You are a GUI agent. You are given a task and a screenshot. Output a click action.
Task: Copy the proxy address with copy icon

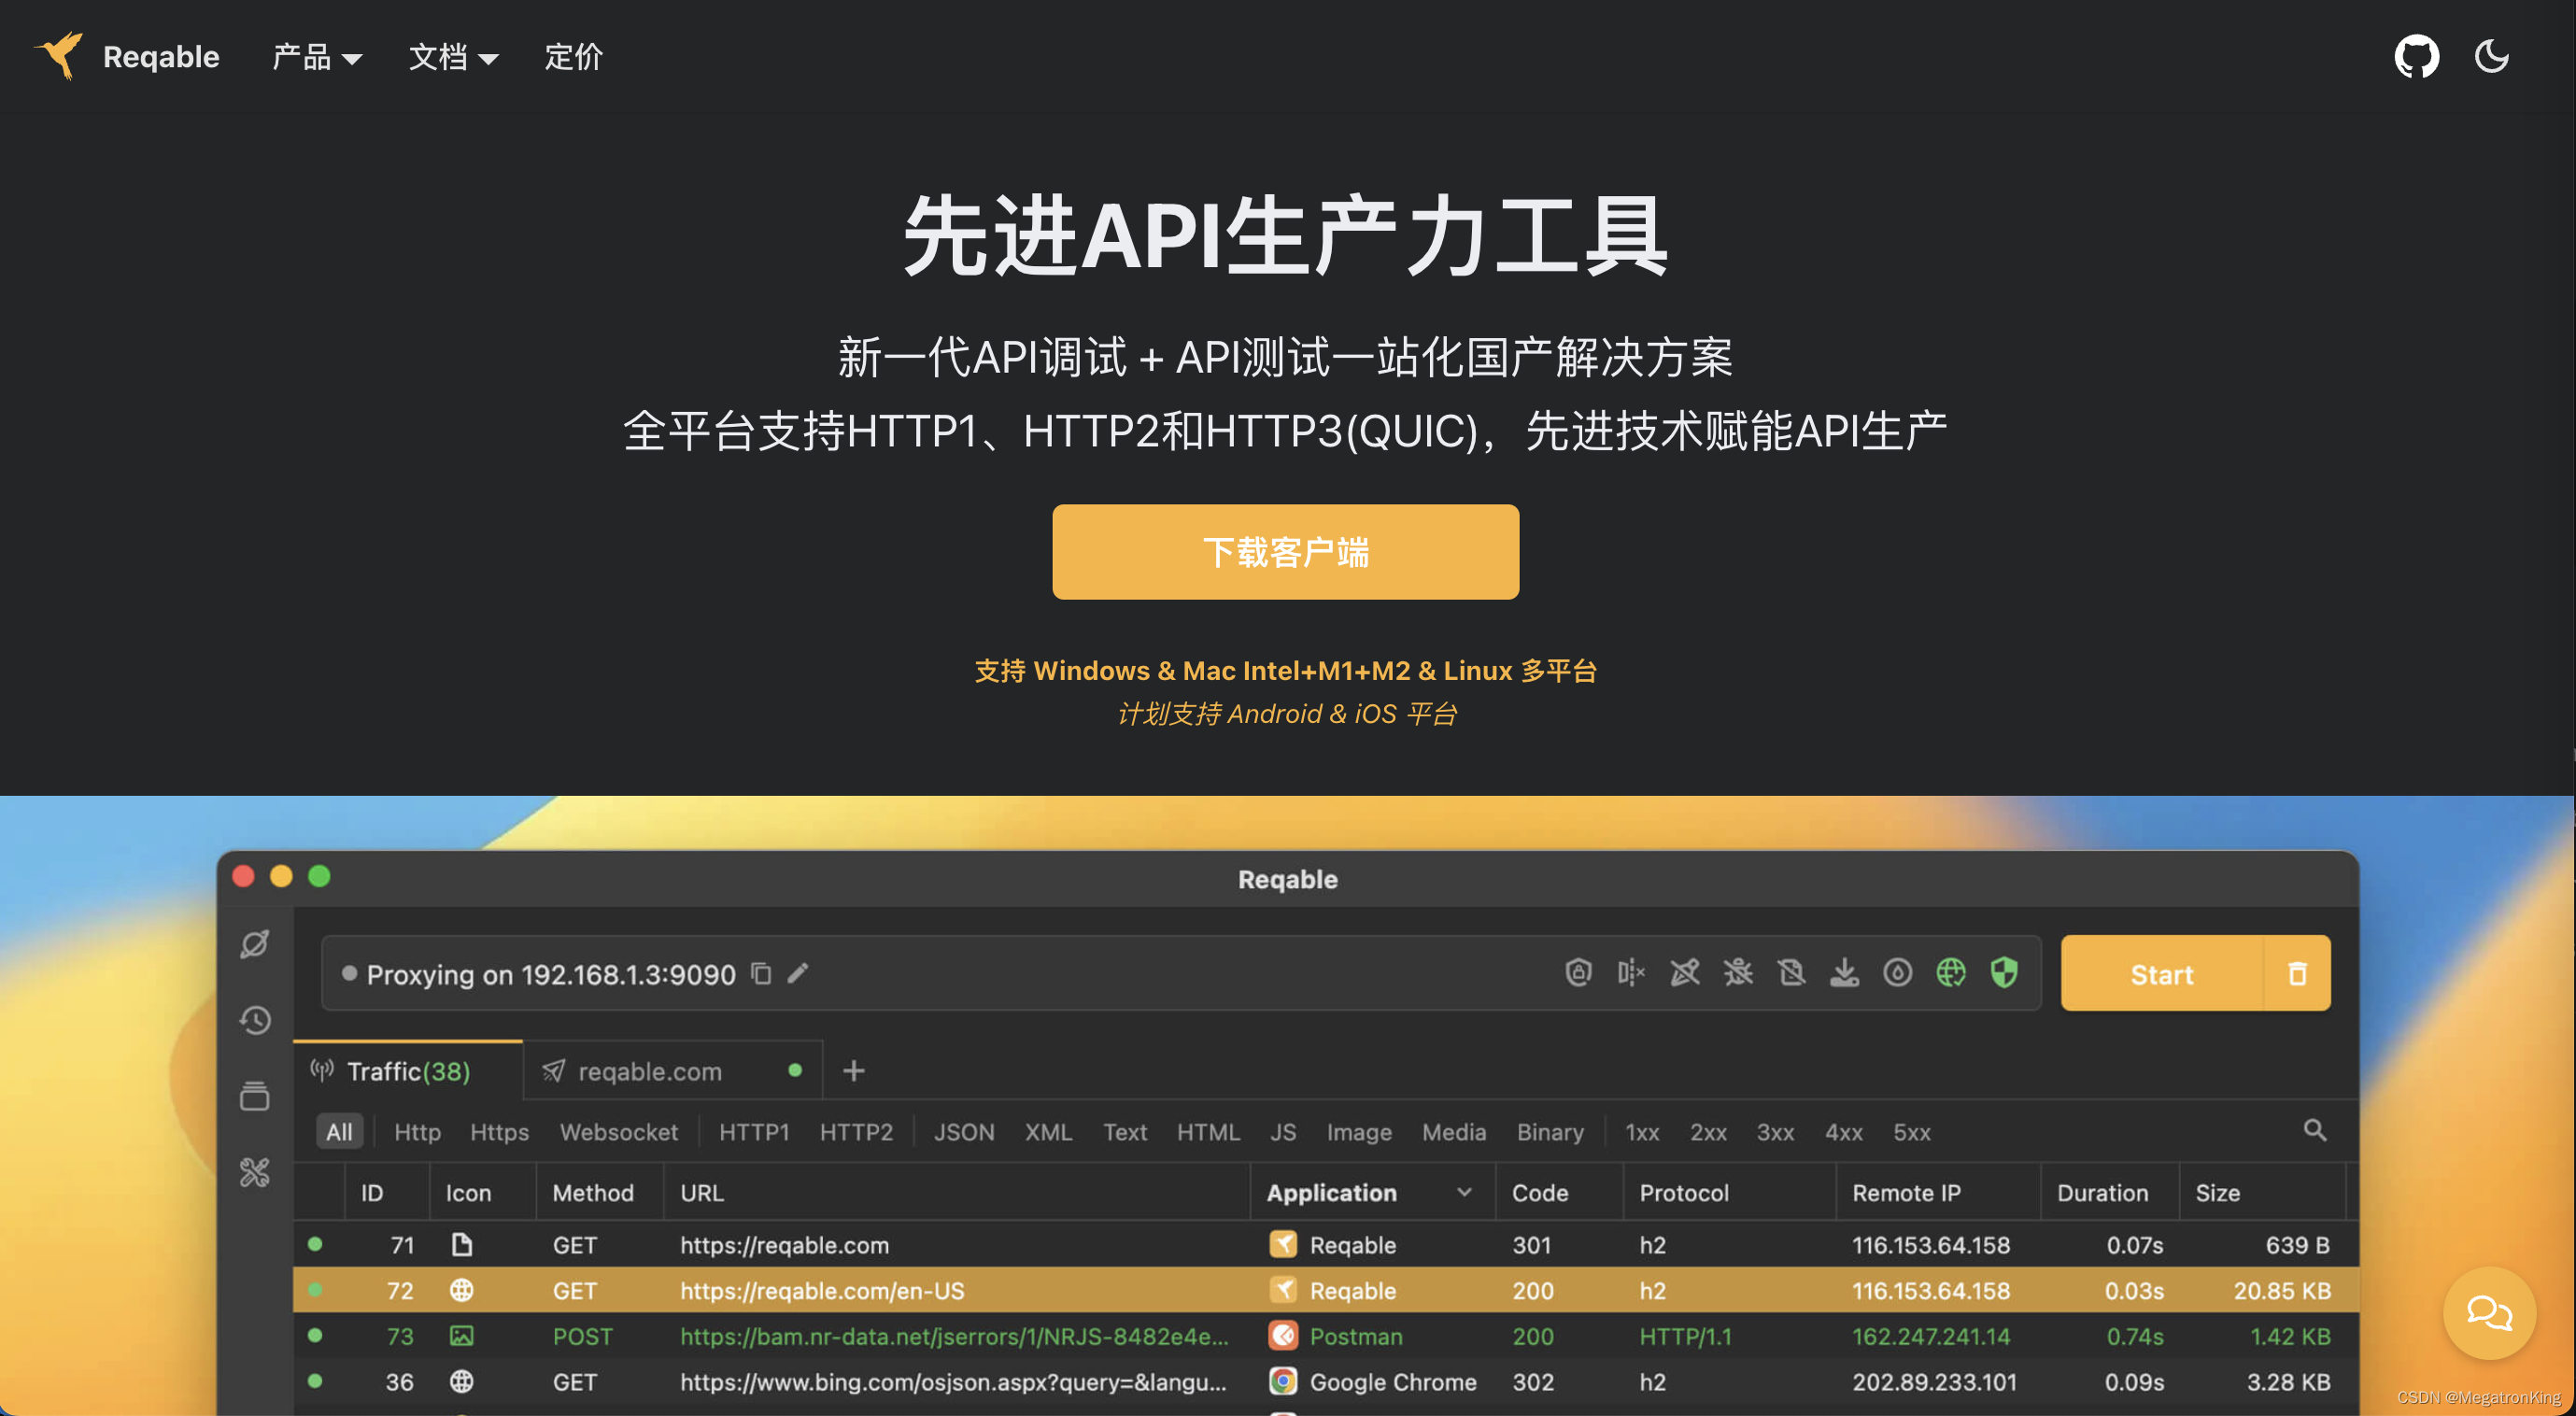tap(761, 973)
